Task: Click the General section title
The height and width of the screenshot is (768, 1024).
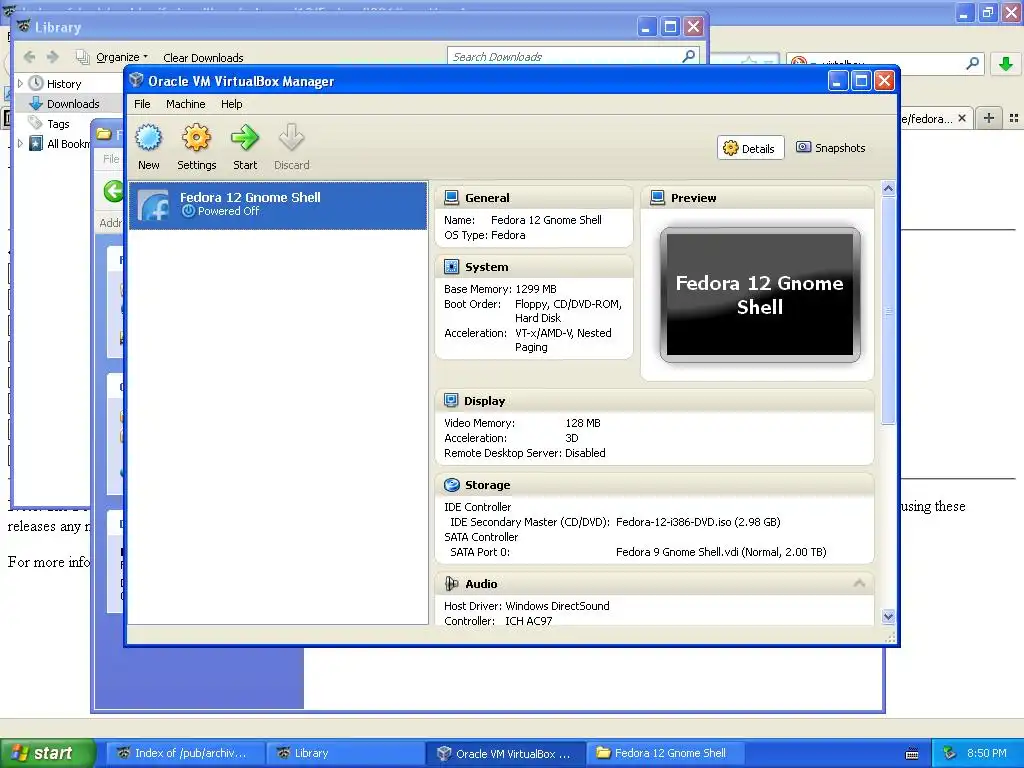Action: point(487,198)
